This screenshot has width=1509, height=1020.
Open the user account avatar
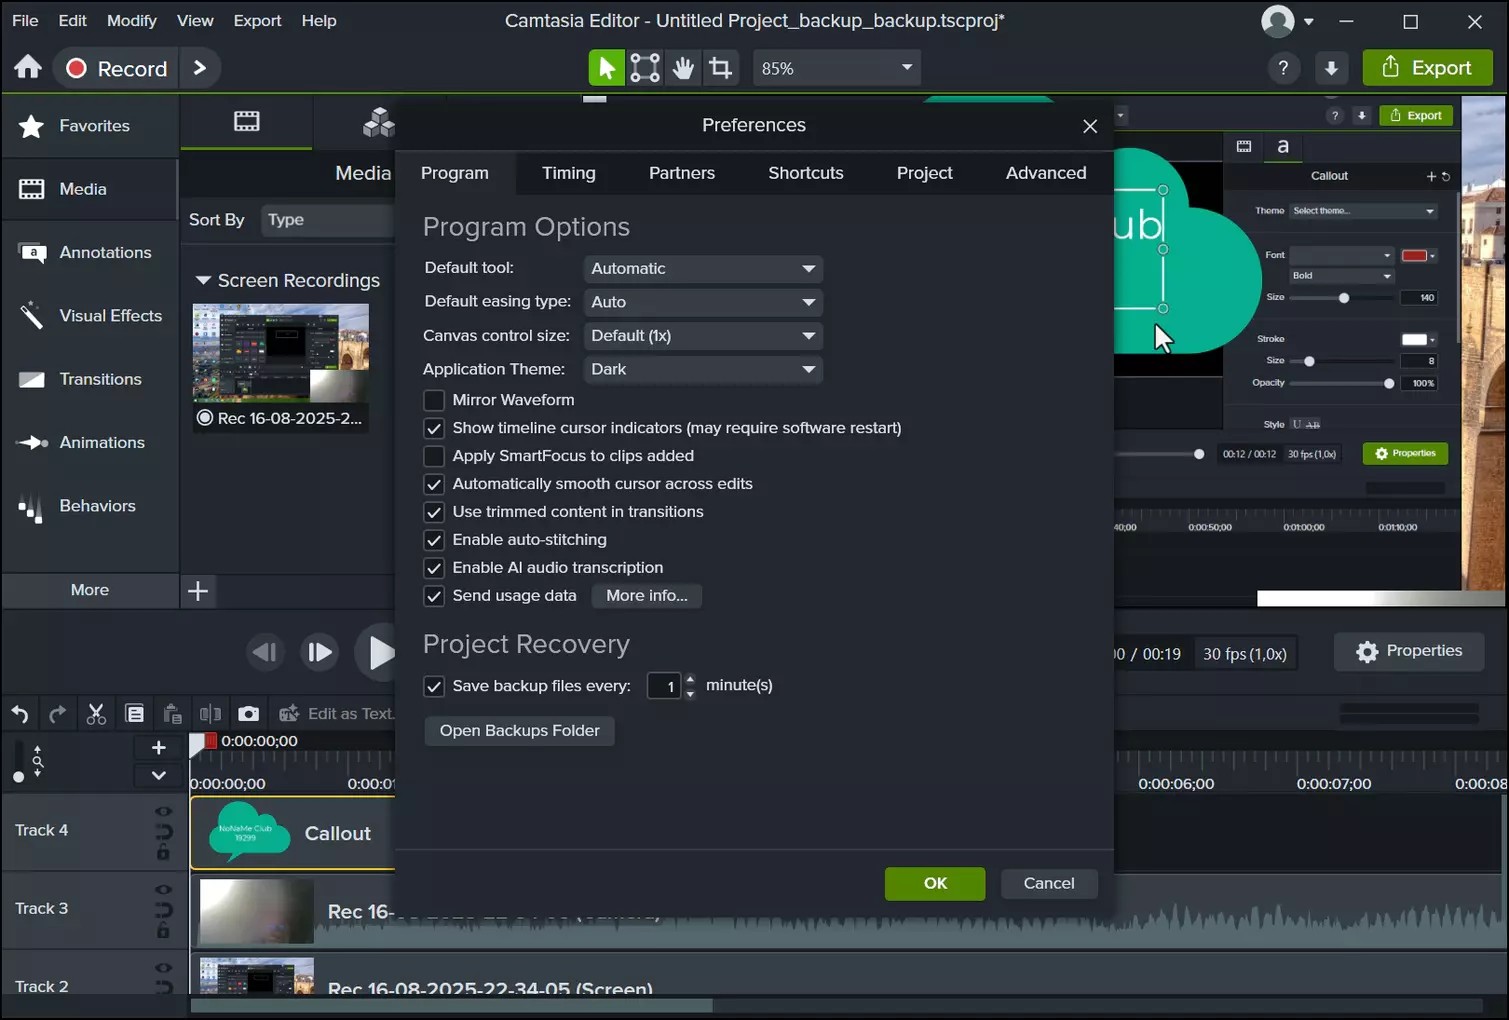pos(1278,21)
